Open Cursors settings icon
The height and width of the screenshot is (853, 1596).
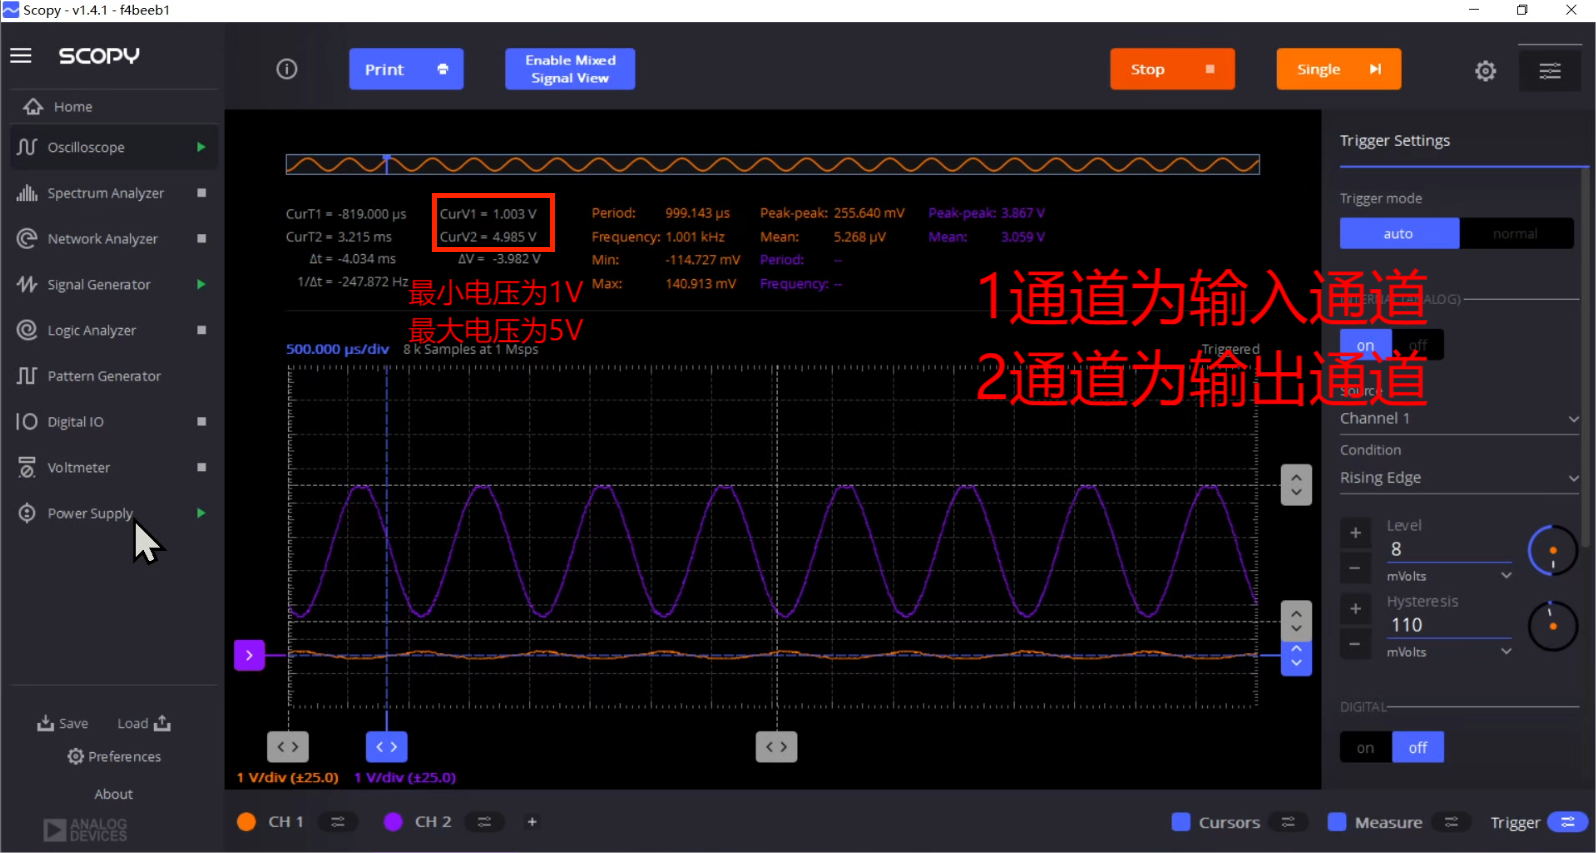point(1288,822)
